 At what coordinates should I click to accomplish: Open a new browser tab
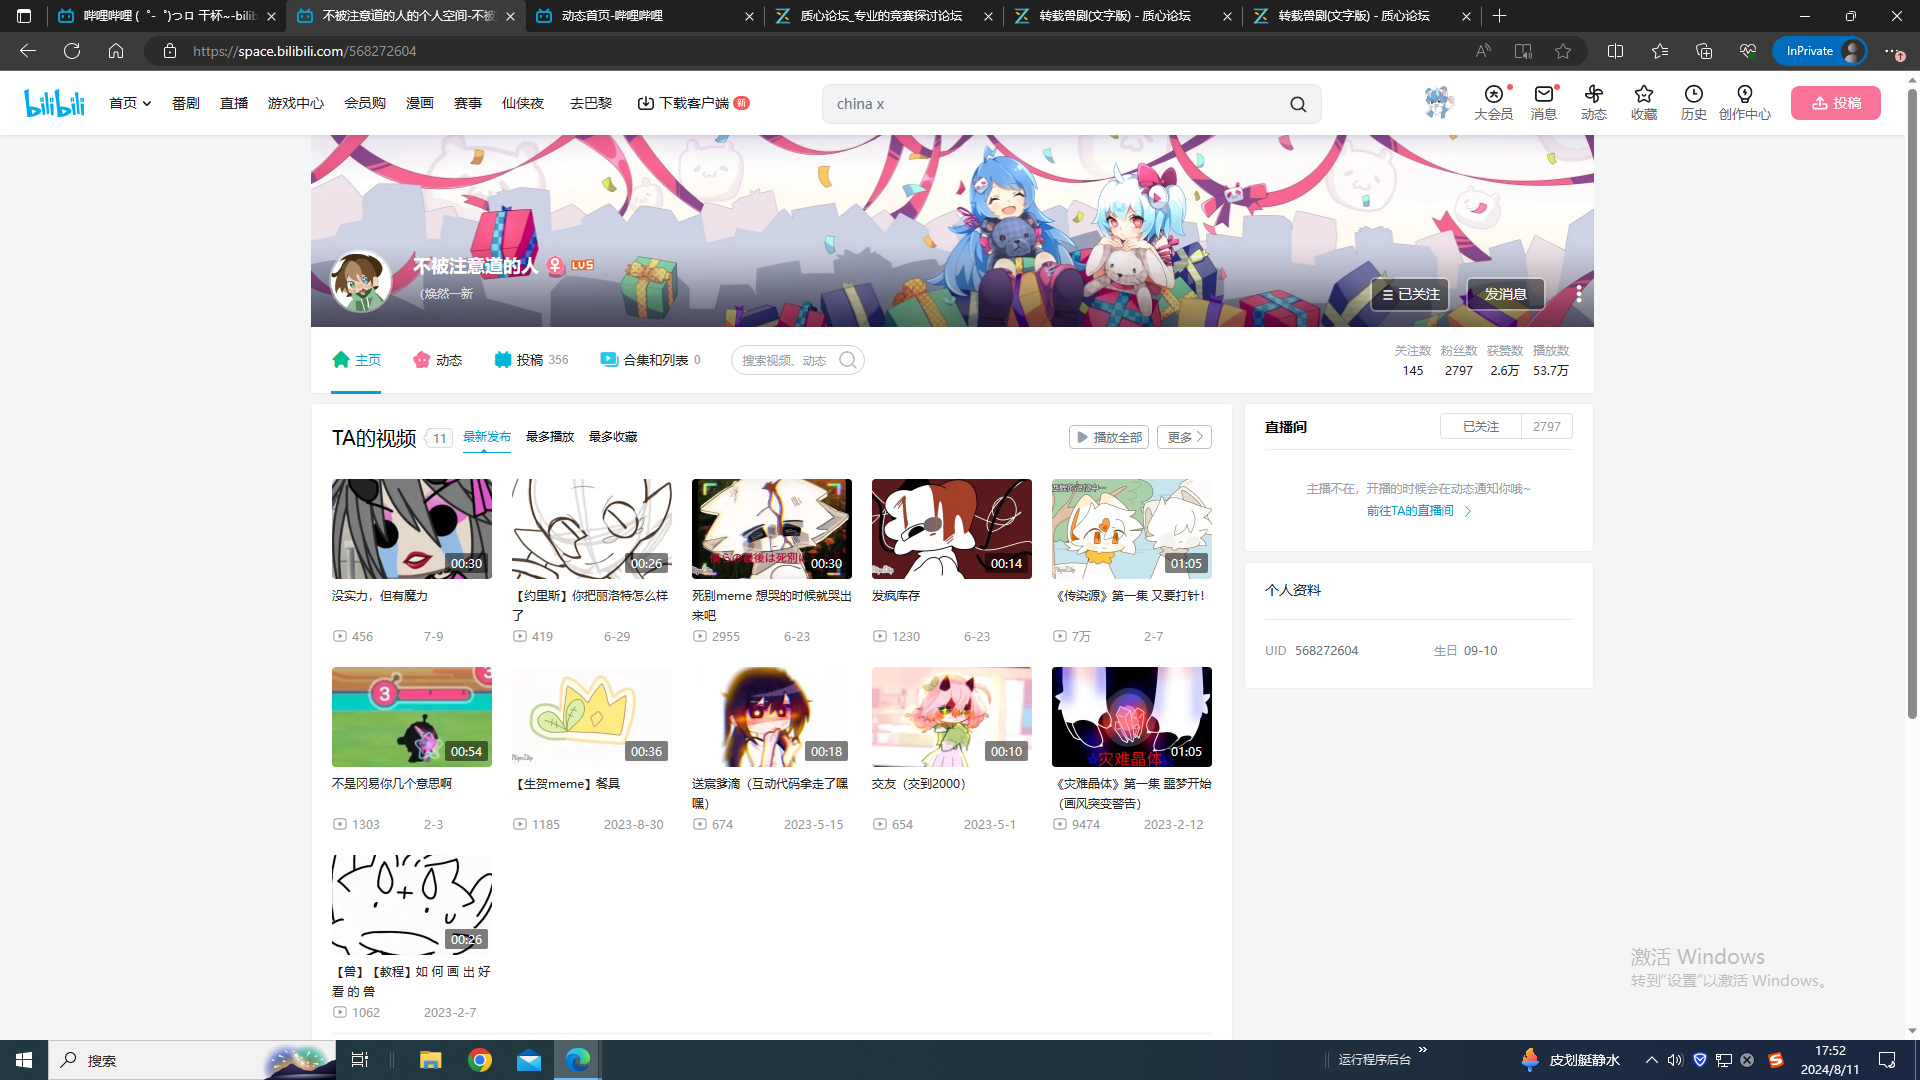(1499, 16)
